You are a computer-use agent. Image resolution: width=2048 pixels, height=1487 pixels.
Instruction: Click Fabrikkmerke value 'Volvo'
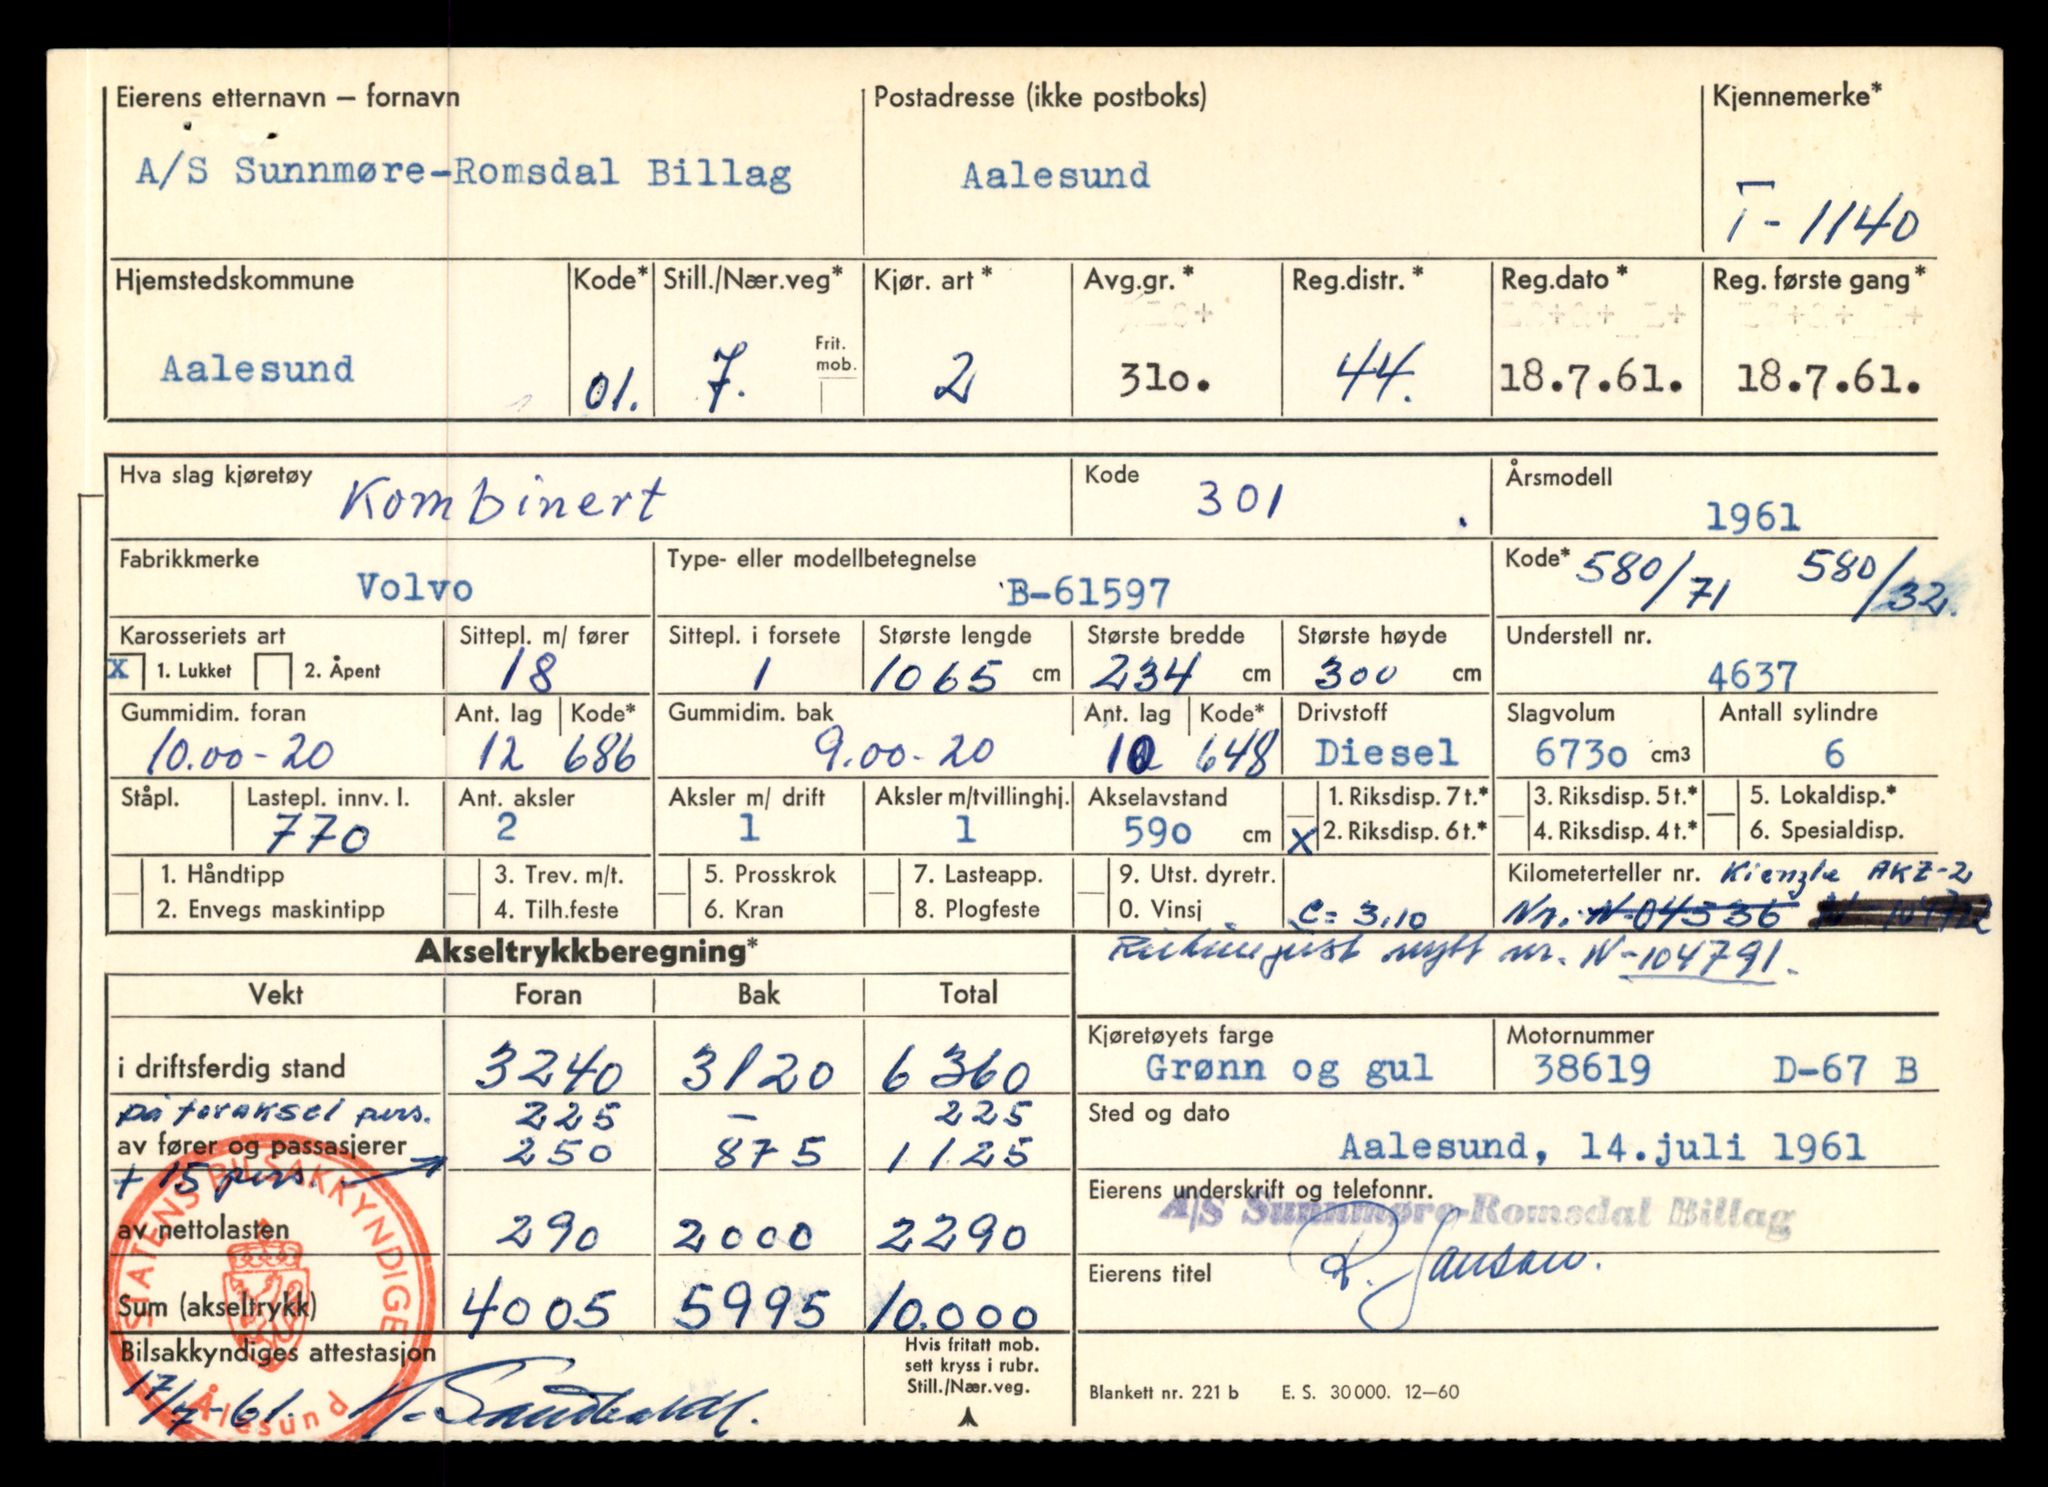tap(414, 587)
